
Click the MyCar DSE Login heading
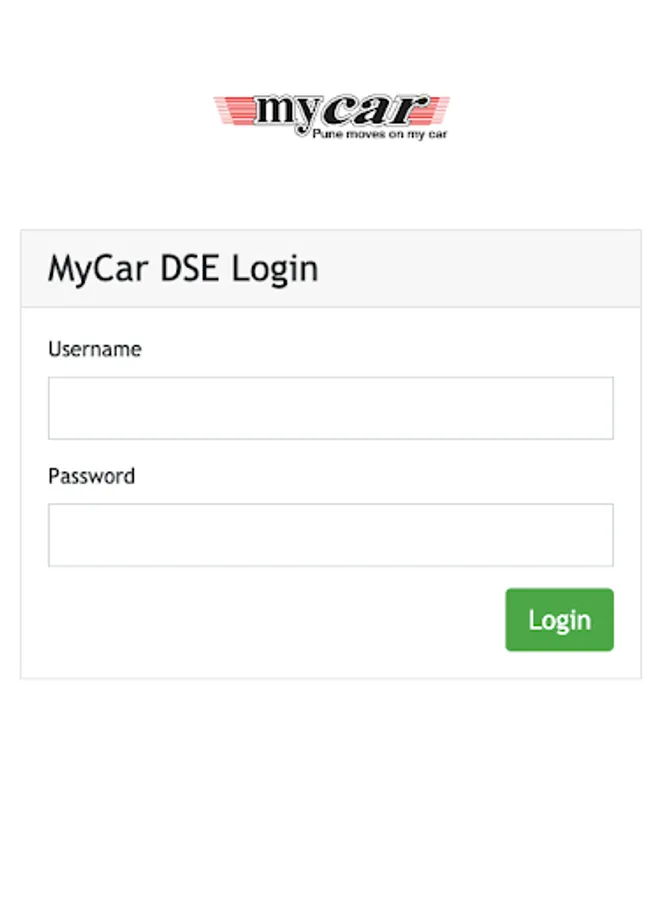[183, 269]
